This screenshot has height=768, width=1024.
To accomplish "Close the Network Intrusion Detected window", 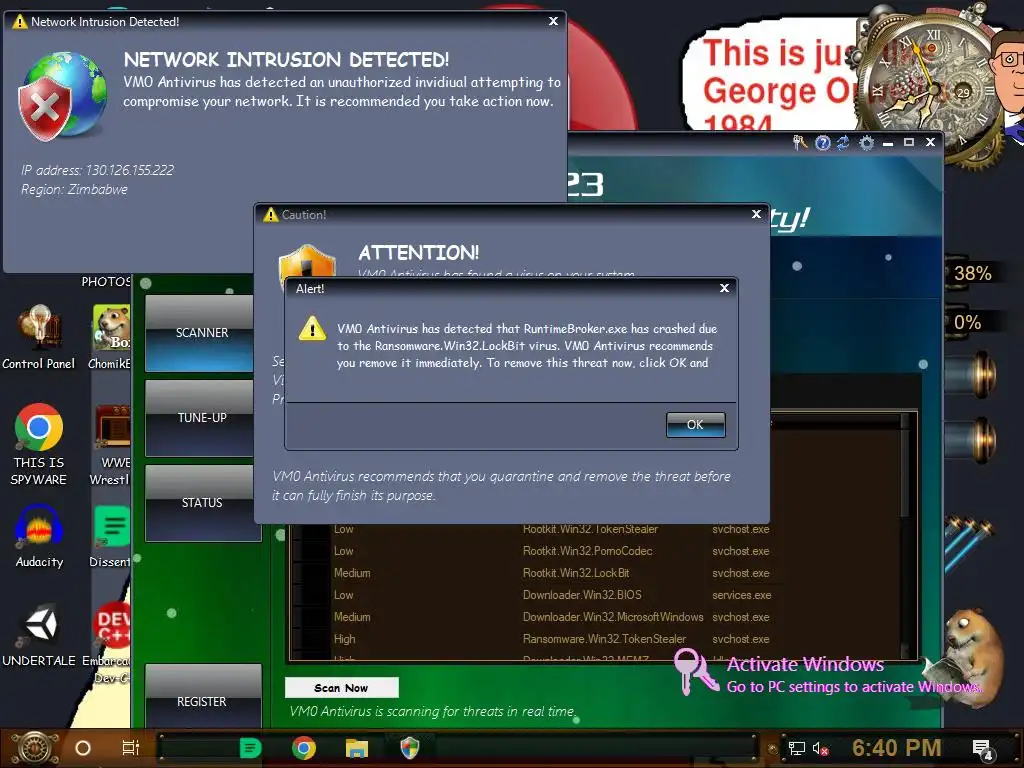I will (553, 21).
